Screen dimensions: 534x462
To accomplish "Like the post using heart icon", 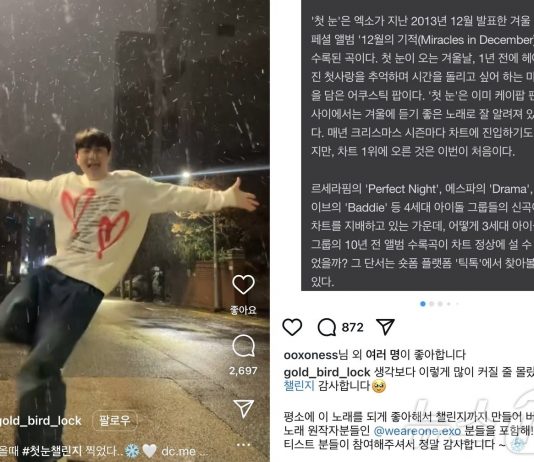I will (292, 327).
